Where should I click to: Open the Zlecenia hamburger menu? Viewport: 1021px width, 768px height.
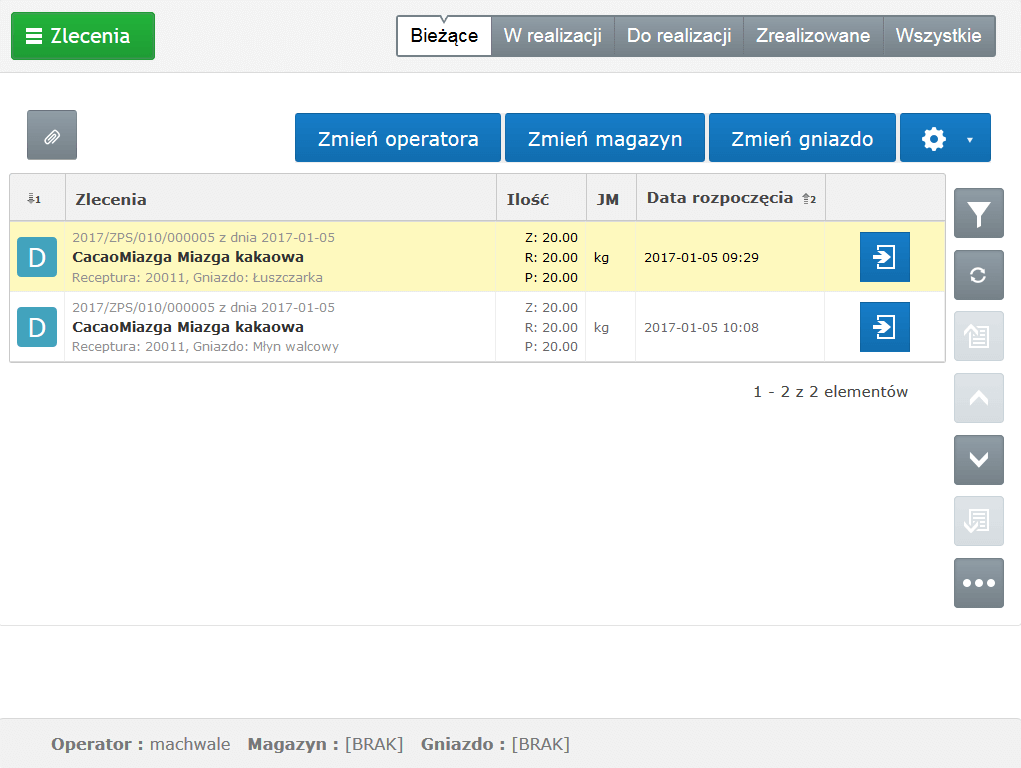pos(83,36)
